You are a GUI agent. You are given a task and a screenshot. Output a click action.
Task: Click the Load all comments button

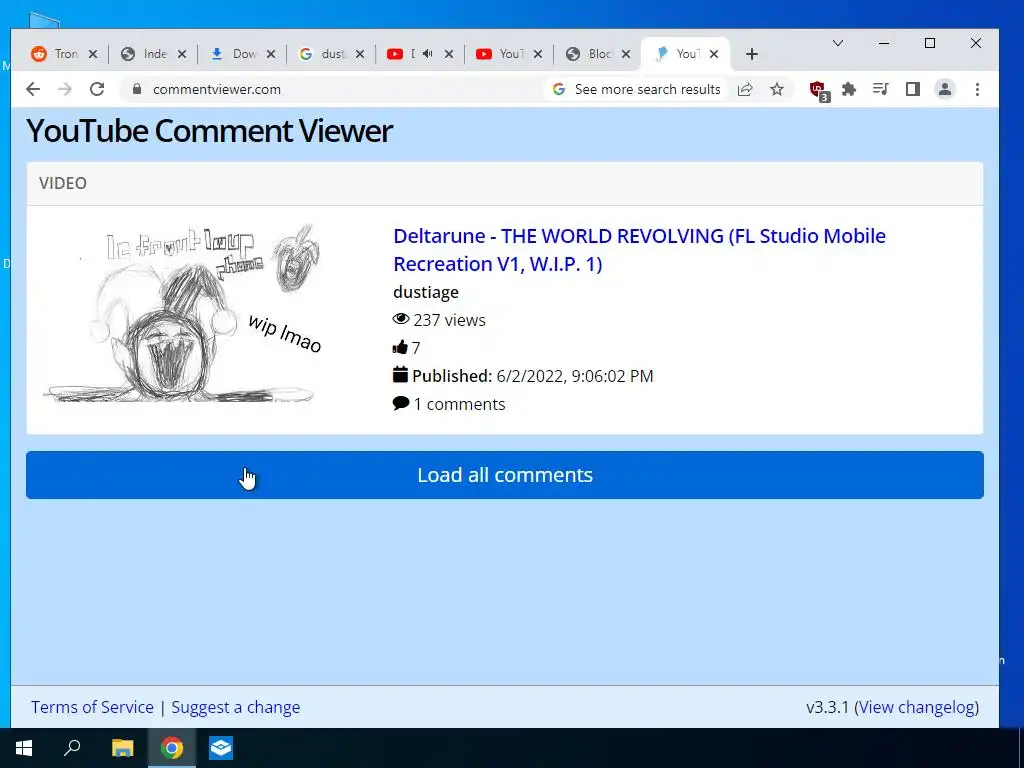pyautogui.click(x=504, y=475)
